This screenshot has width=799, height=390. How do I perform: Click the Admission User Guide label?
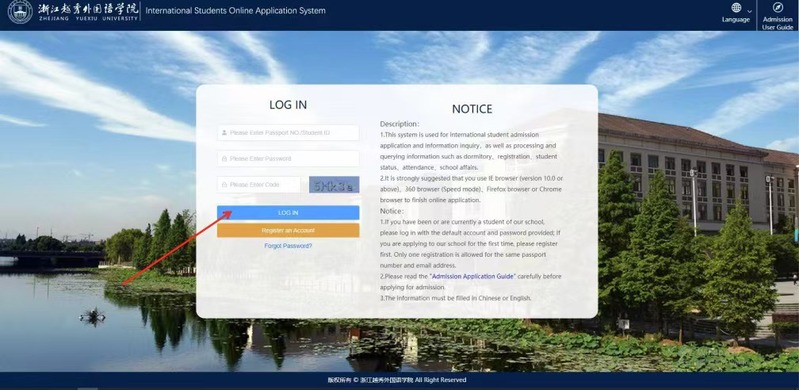(x=778, y=23)
